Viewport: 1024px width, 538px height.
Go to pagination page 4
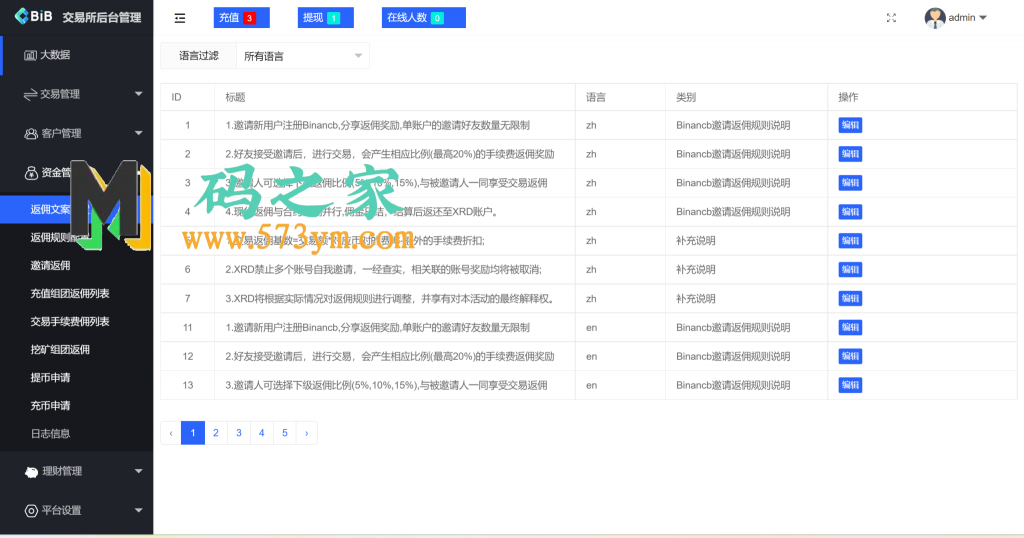pyautogui.click(x=261, y=433)
